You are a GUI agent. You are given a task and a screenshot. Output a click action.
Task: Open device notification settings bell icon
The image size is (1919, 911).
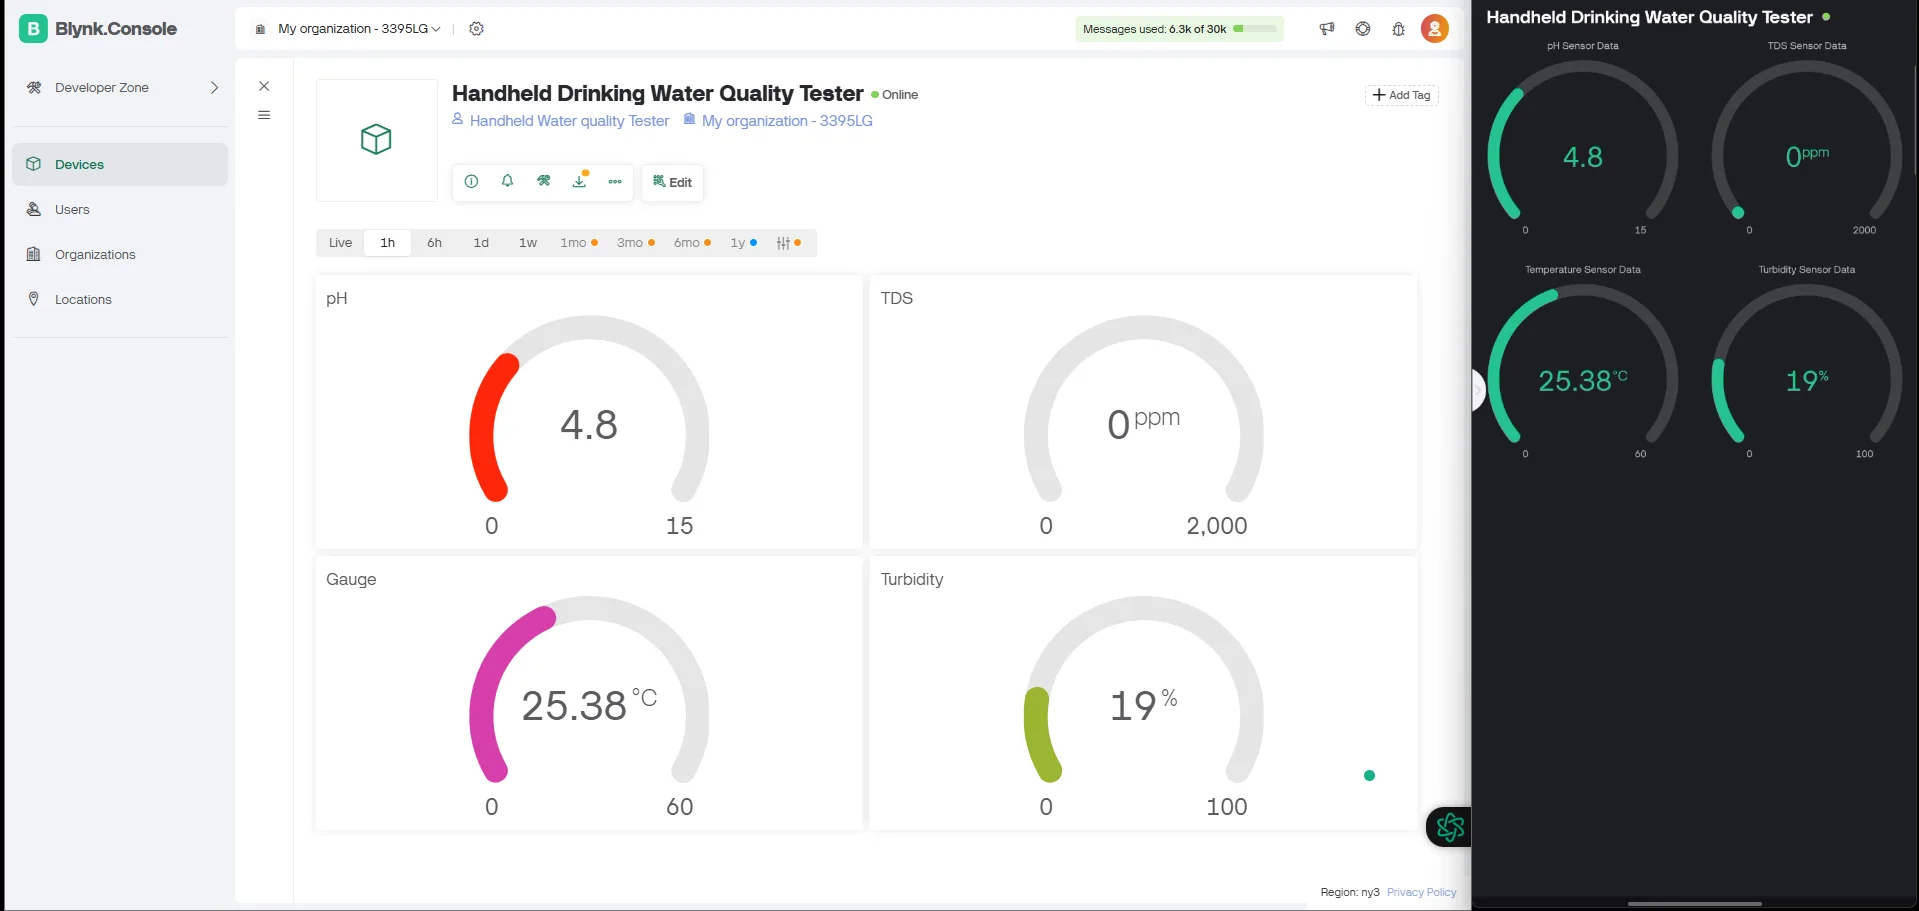click(x=507, y=181)
